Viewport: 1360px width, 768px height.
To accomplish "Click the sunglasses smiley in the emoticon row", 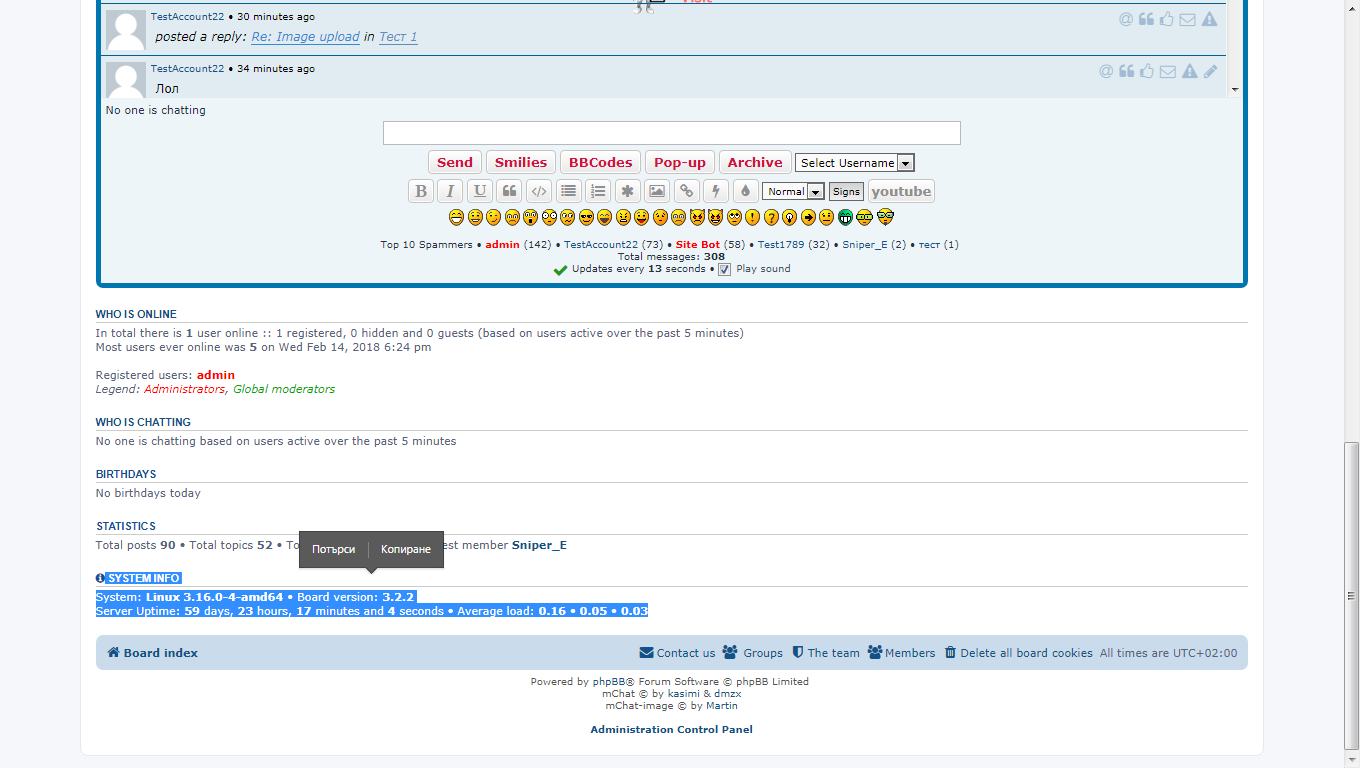I will click(586, 217).
